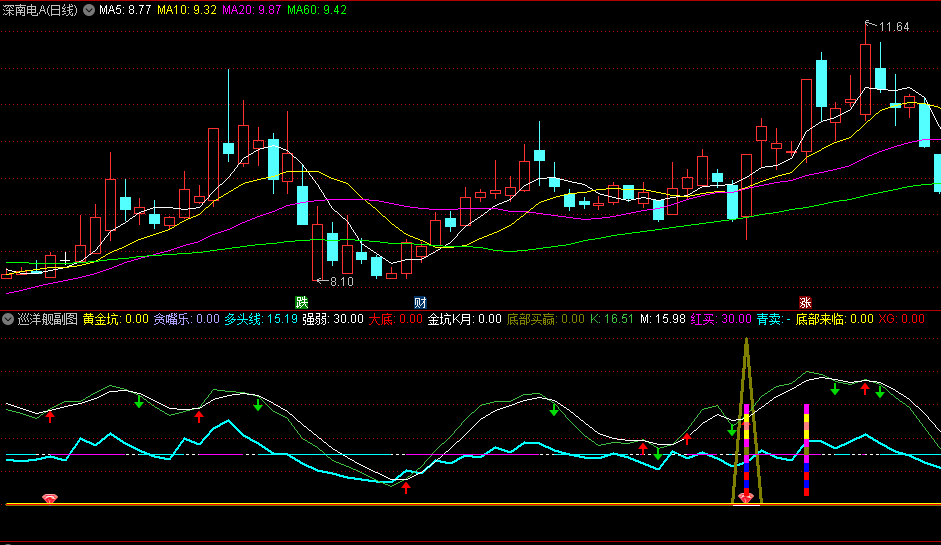Click the 红买: 30.00 value

pos(721,319)
